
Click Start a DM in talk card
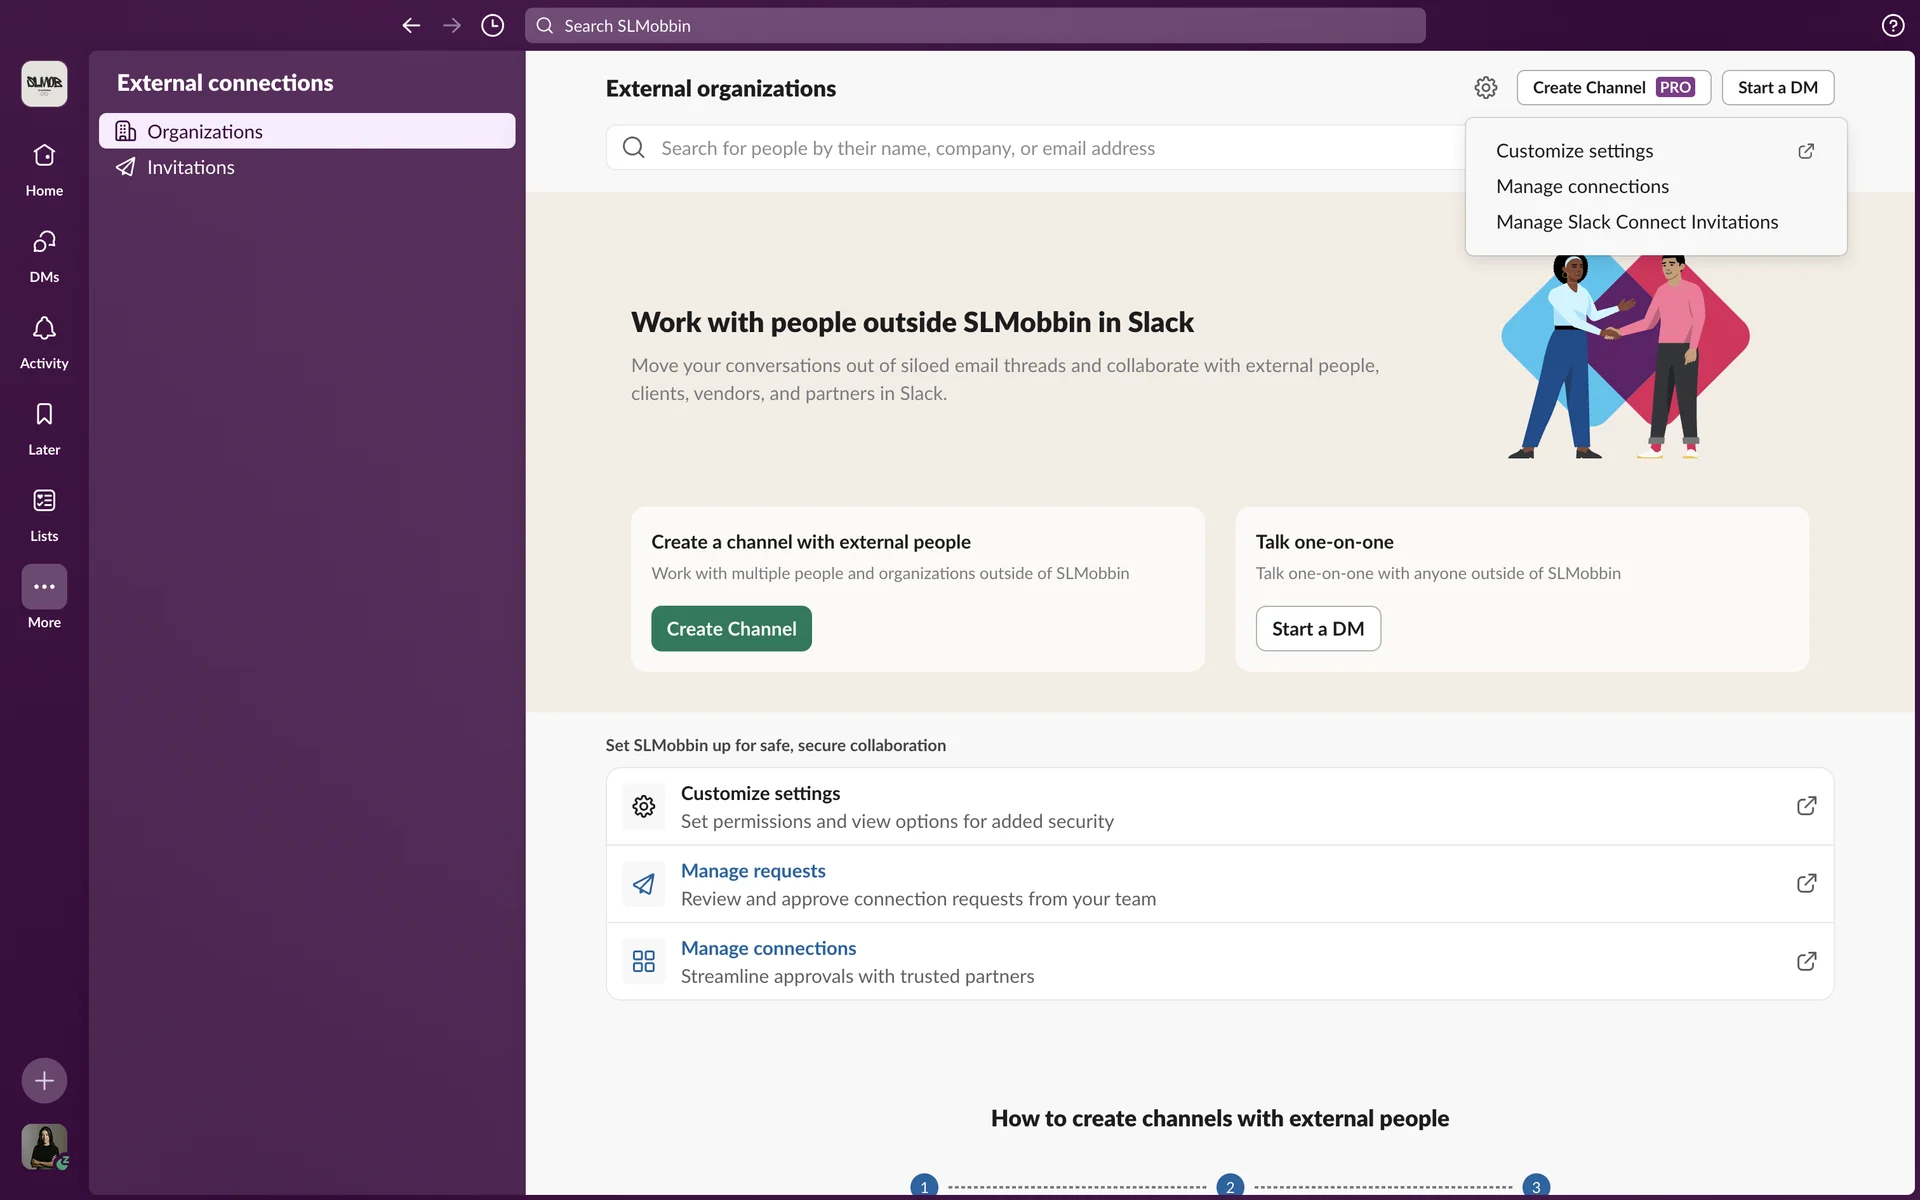click(x=1317, y=629)
